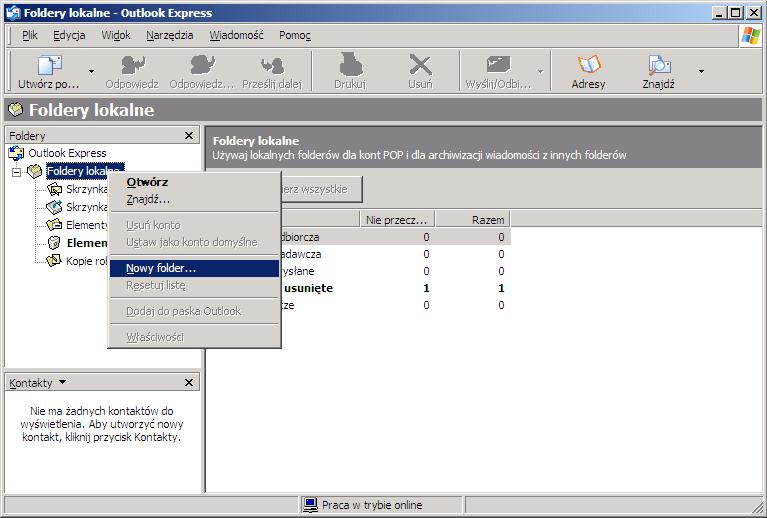Viewport: 767px width, 518px height.
Task: Click the Nie przeczytane column header
Action: 397,220
